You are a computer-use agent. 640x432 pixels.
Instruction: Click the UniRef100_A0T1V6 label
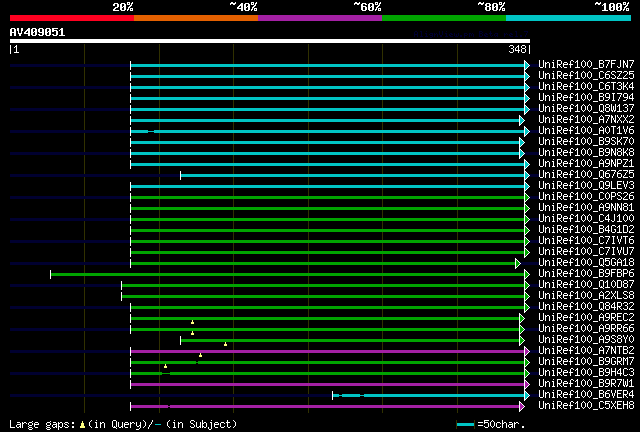click(586, 131)
